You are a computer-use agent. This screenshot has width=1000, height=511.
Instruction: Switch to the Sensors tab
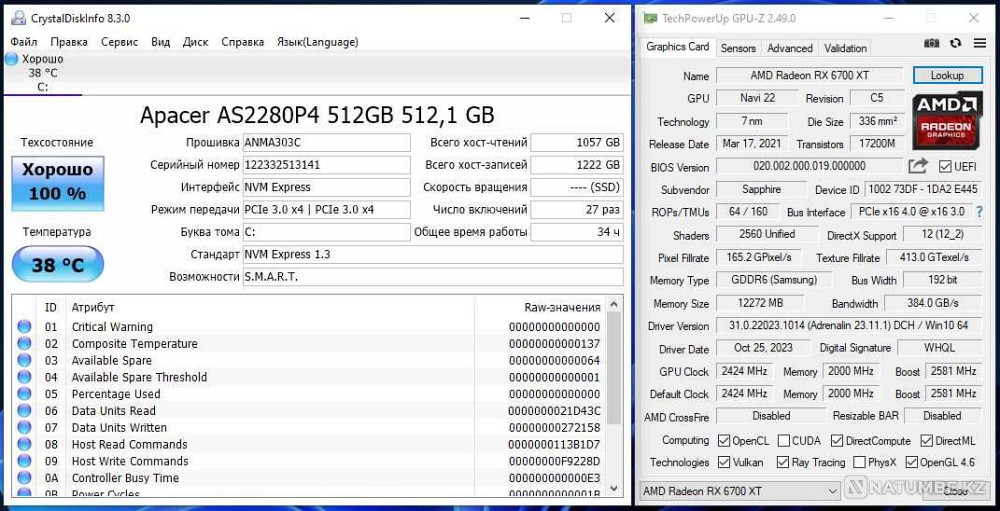738,48
